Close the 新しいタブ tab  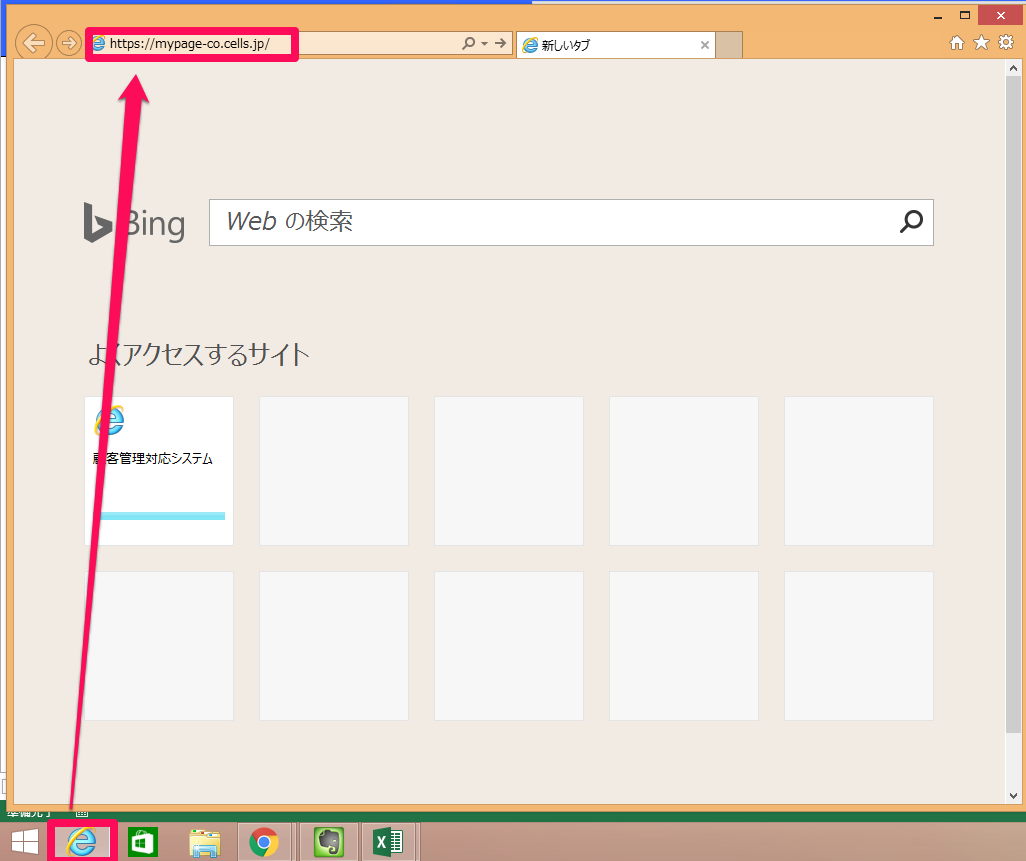coord(705,45)
